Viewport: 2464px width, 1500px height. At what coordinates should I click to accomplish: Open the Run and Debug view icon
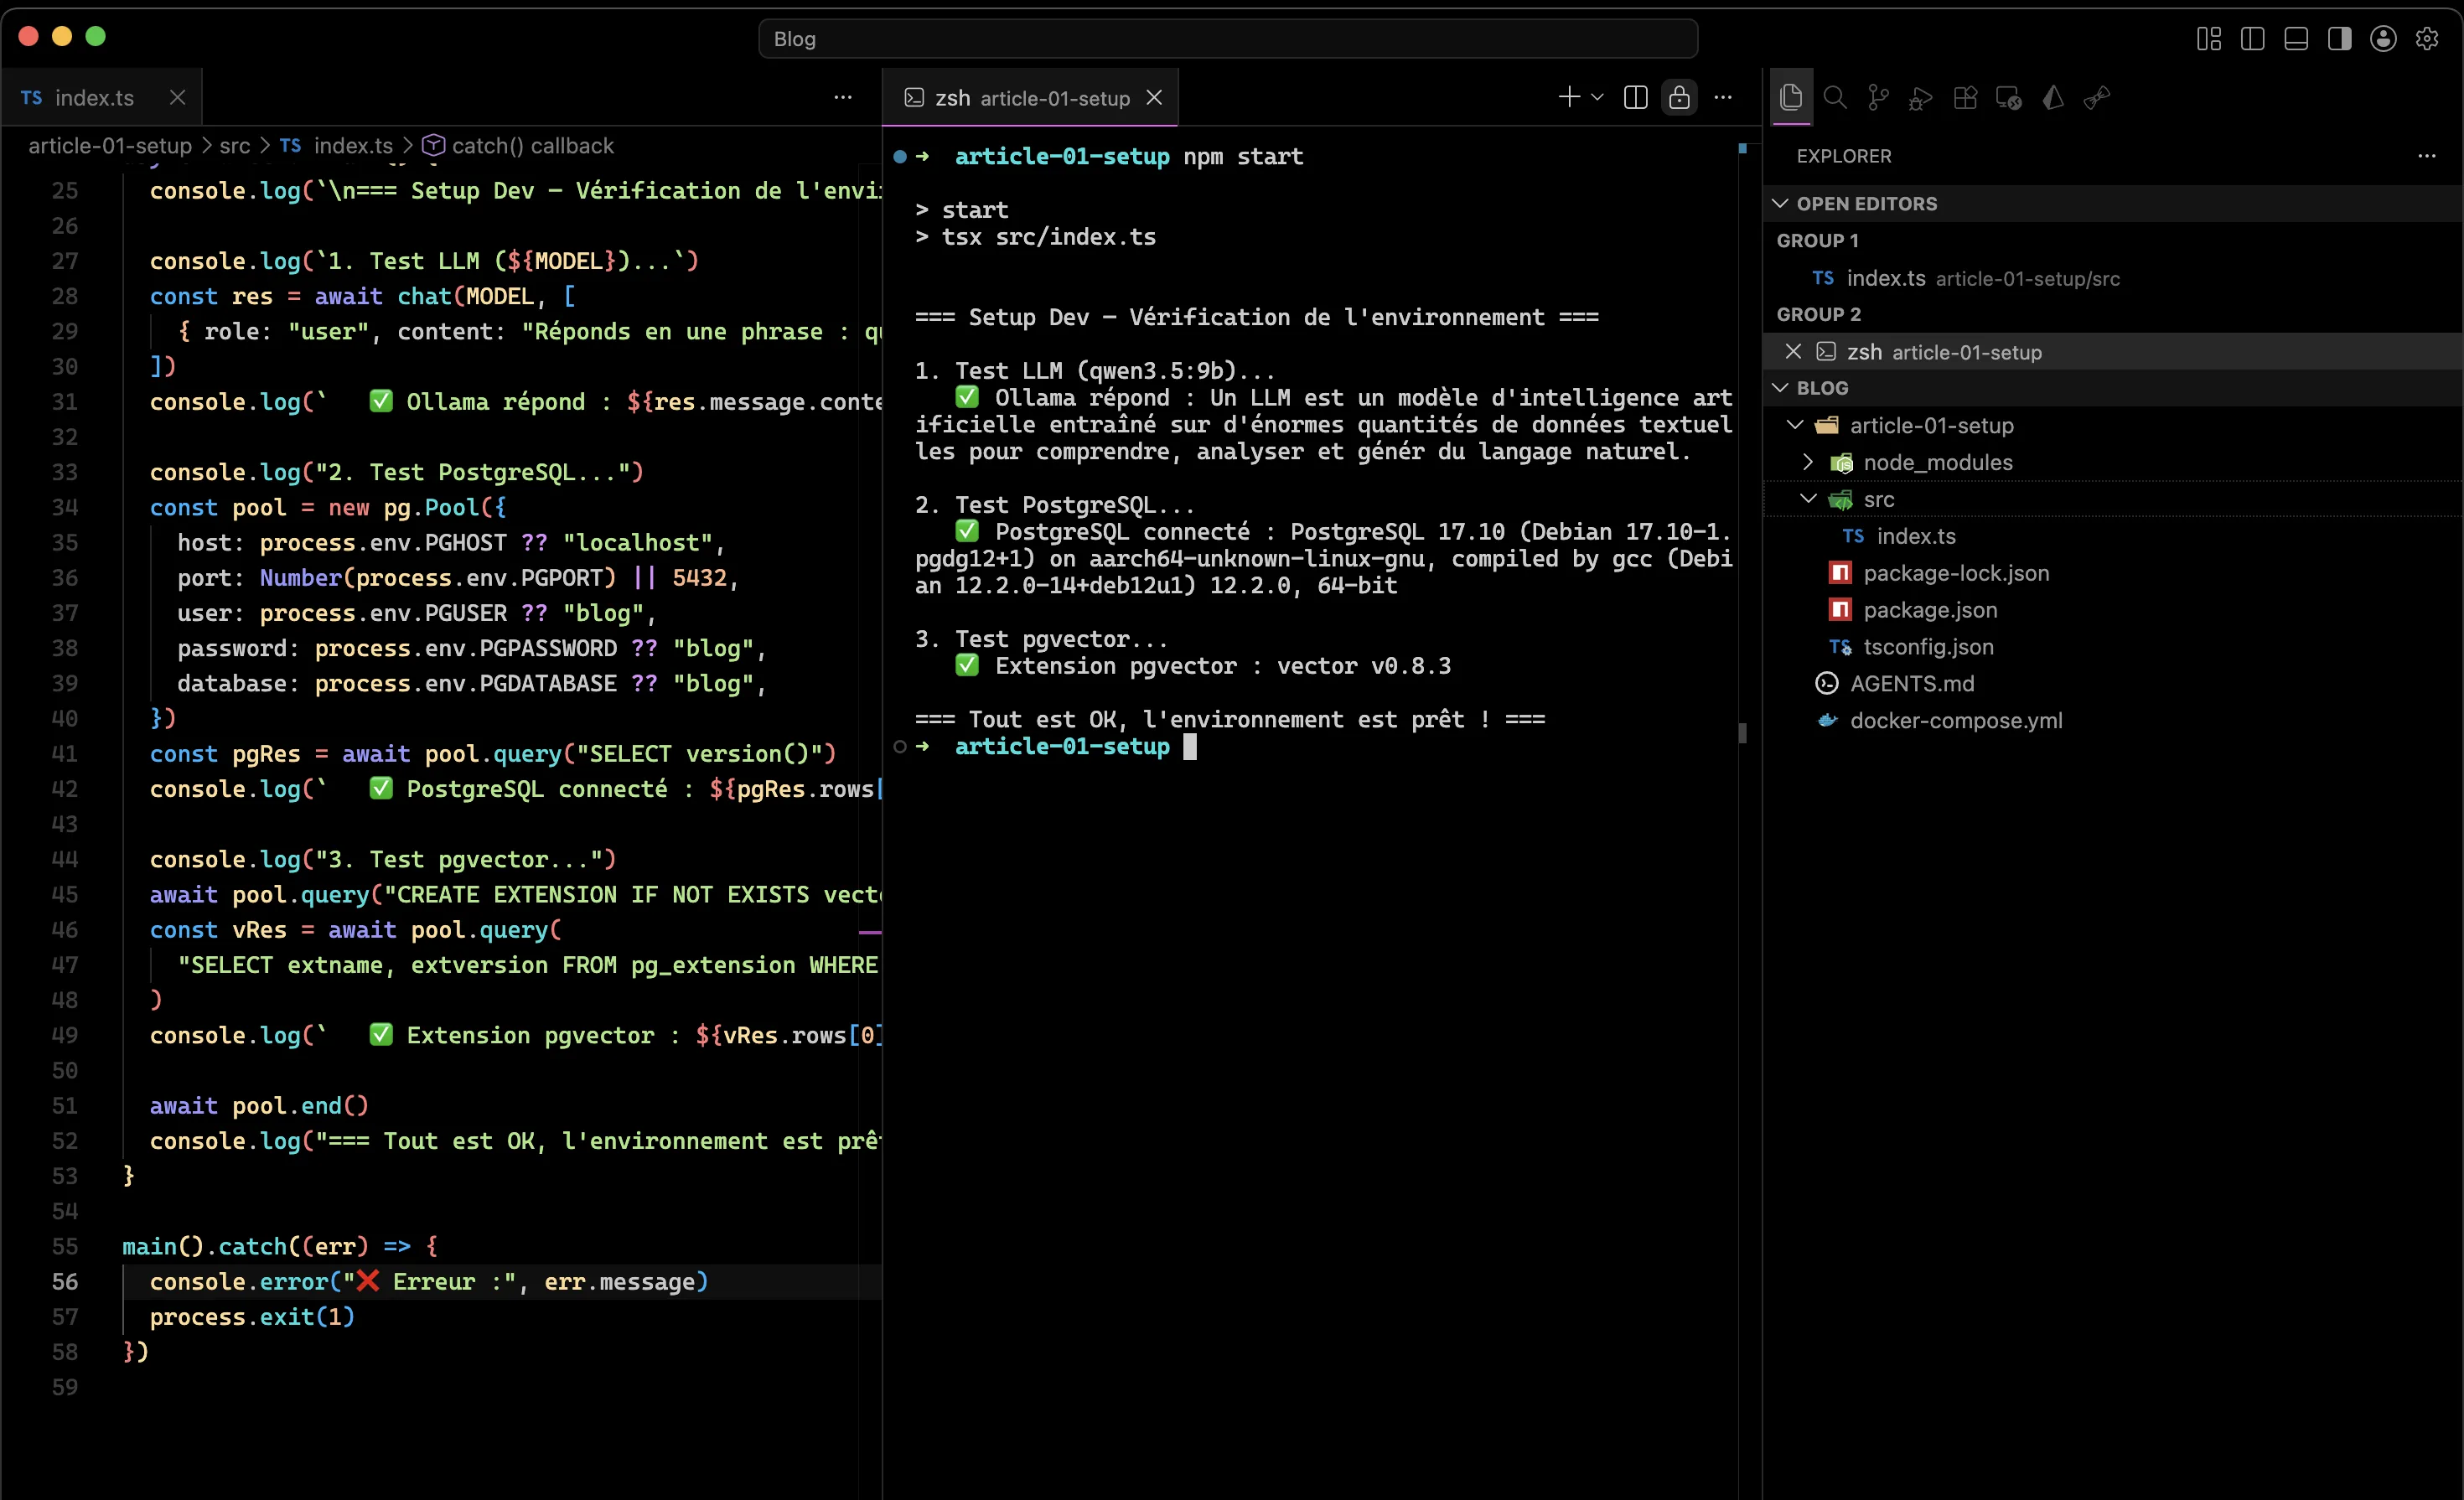pos(1921,97)
